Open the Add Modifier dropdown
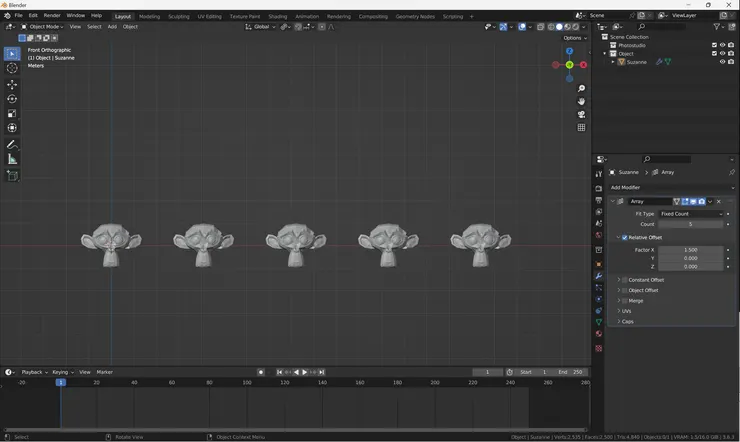The image size is (740, 442). pos(672,188)
